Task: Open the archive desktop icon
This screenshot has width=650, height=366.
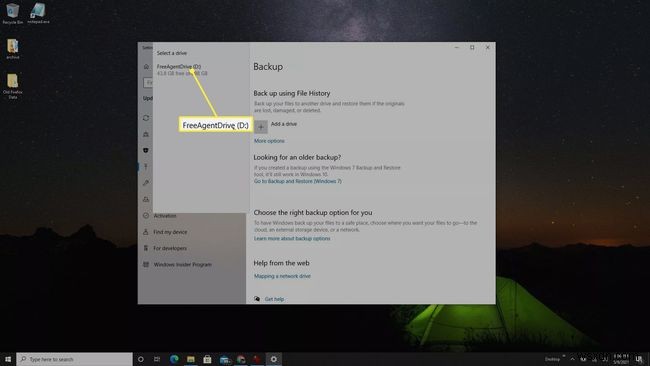Action: 12,49
